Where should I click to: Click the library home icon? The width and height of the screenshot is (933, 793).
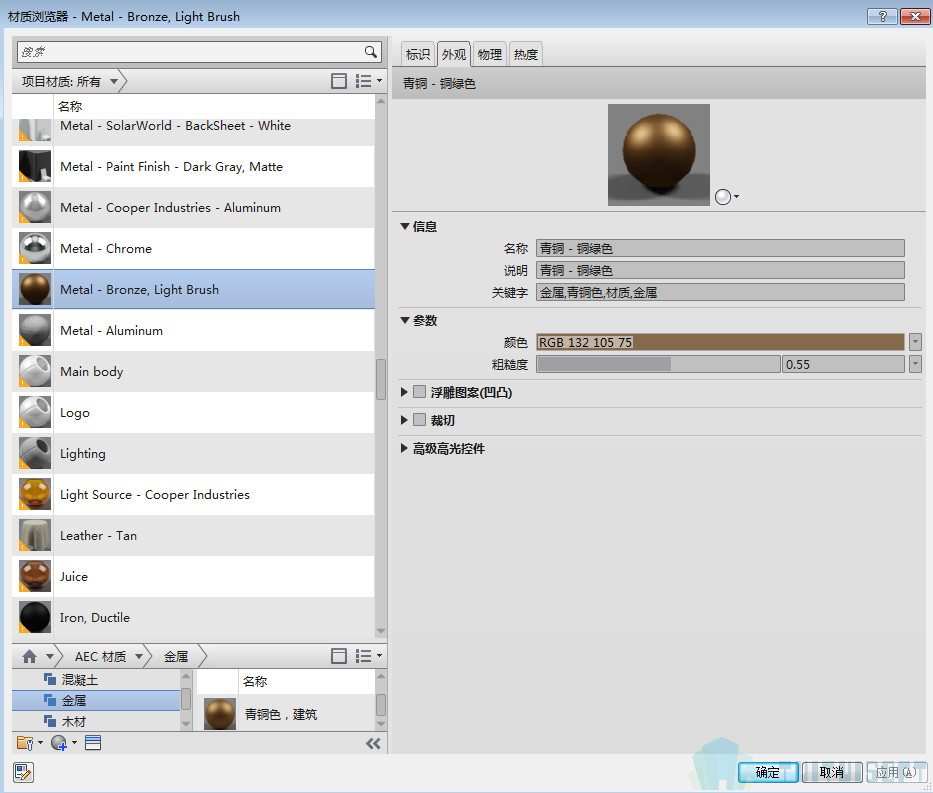point(29,656)
